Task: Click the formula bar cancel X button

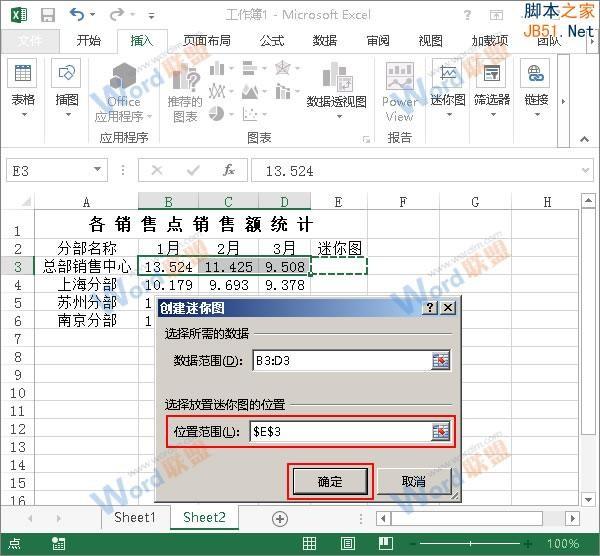Action: (x=157, y=170)
